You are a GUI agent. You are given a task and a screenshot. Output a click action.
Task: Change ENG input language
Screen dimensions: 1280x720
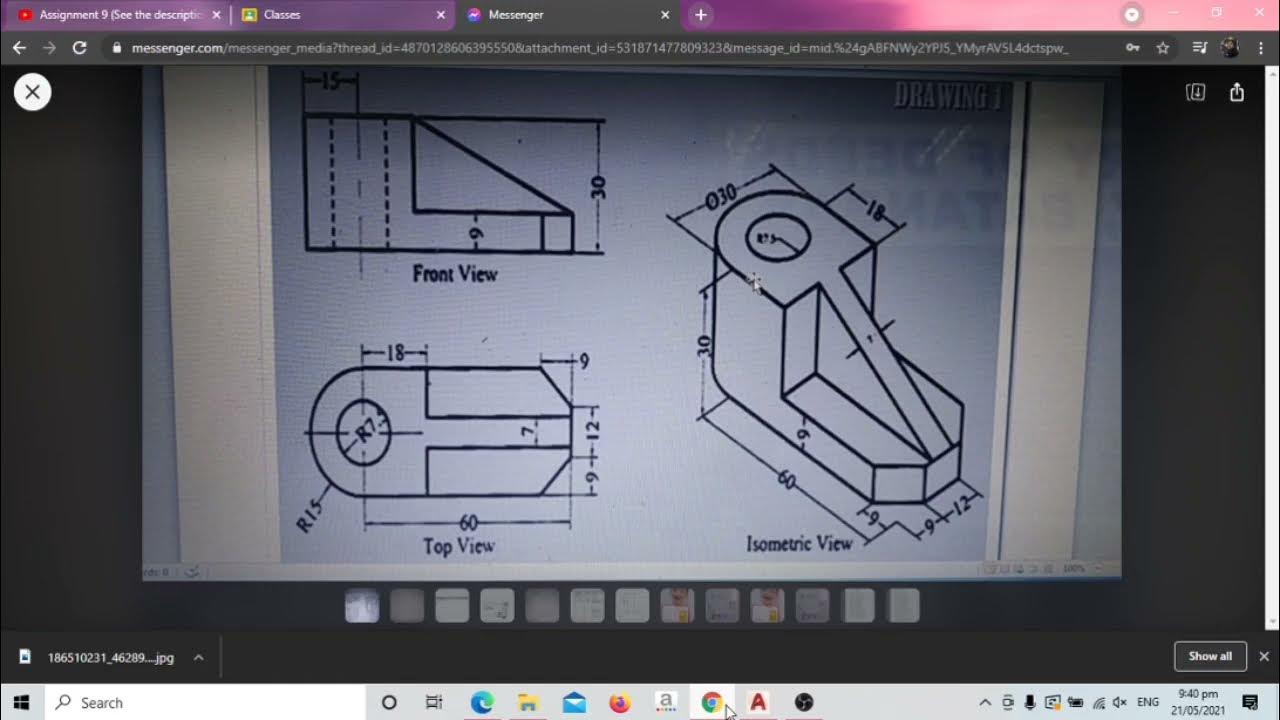click(1148, 703)
